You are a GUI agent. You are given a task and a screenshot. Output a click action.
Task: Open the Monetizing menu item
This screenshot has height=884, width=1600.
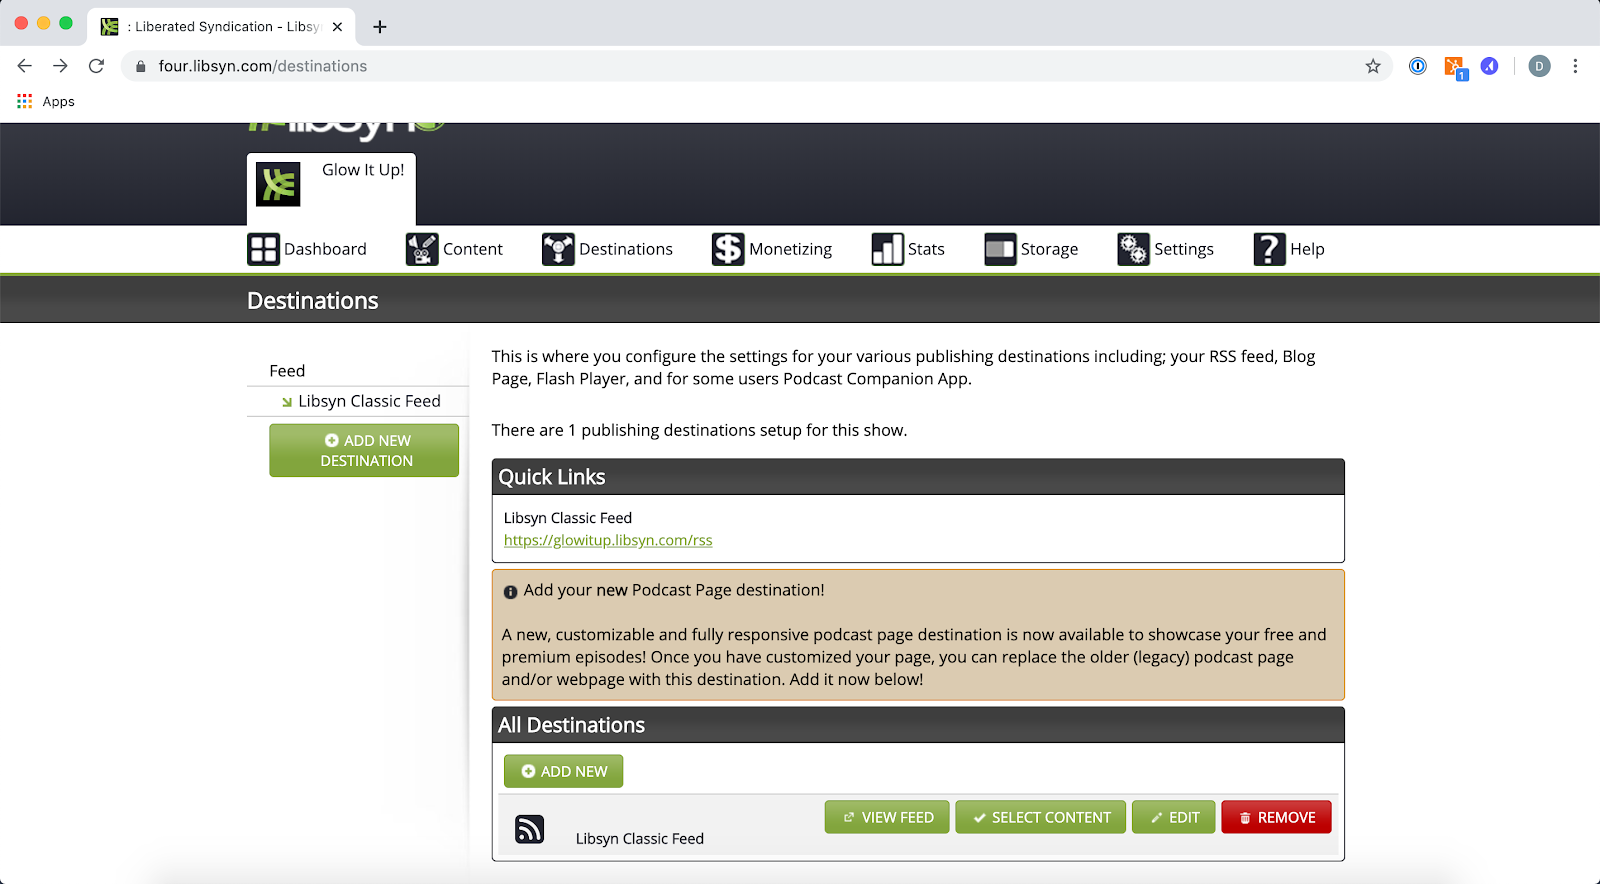[771, 249]
